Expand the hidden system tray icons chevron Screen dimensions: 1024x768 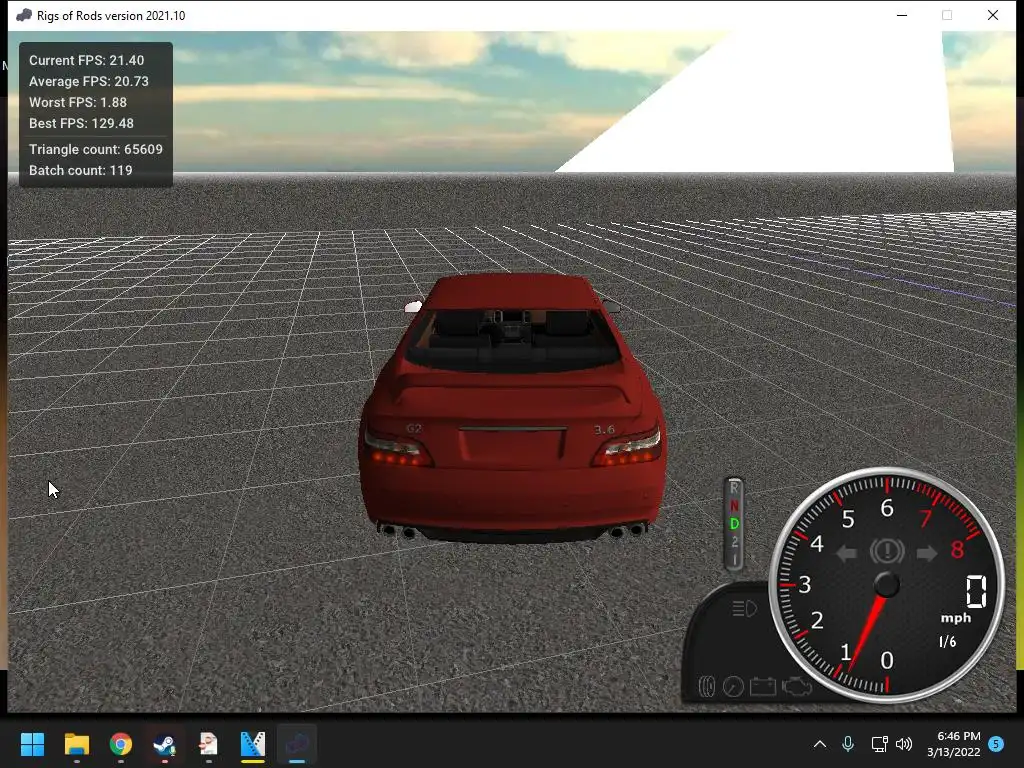point(820,744)
